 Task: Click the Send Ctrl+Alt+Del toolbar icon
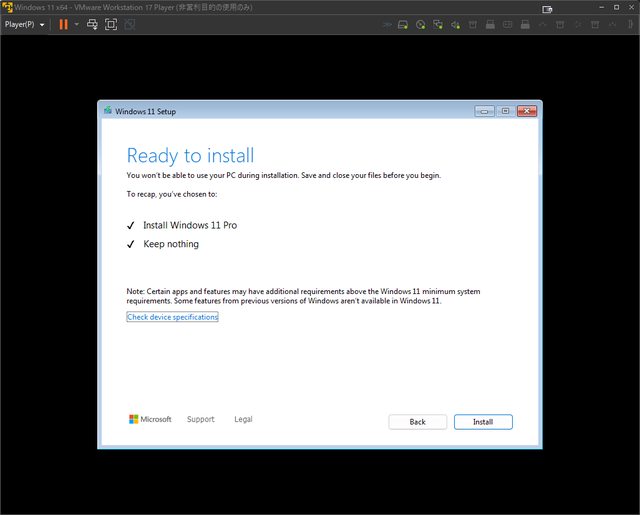pyautogui.click(x=92, y=24)
